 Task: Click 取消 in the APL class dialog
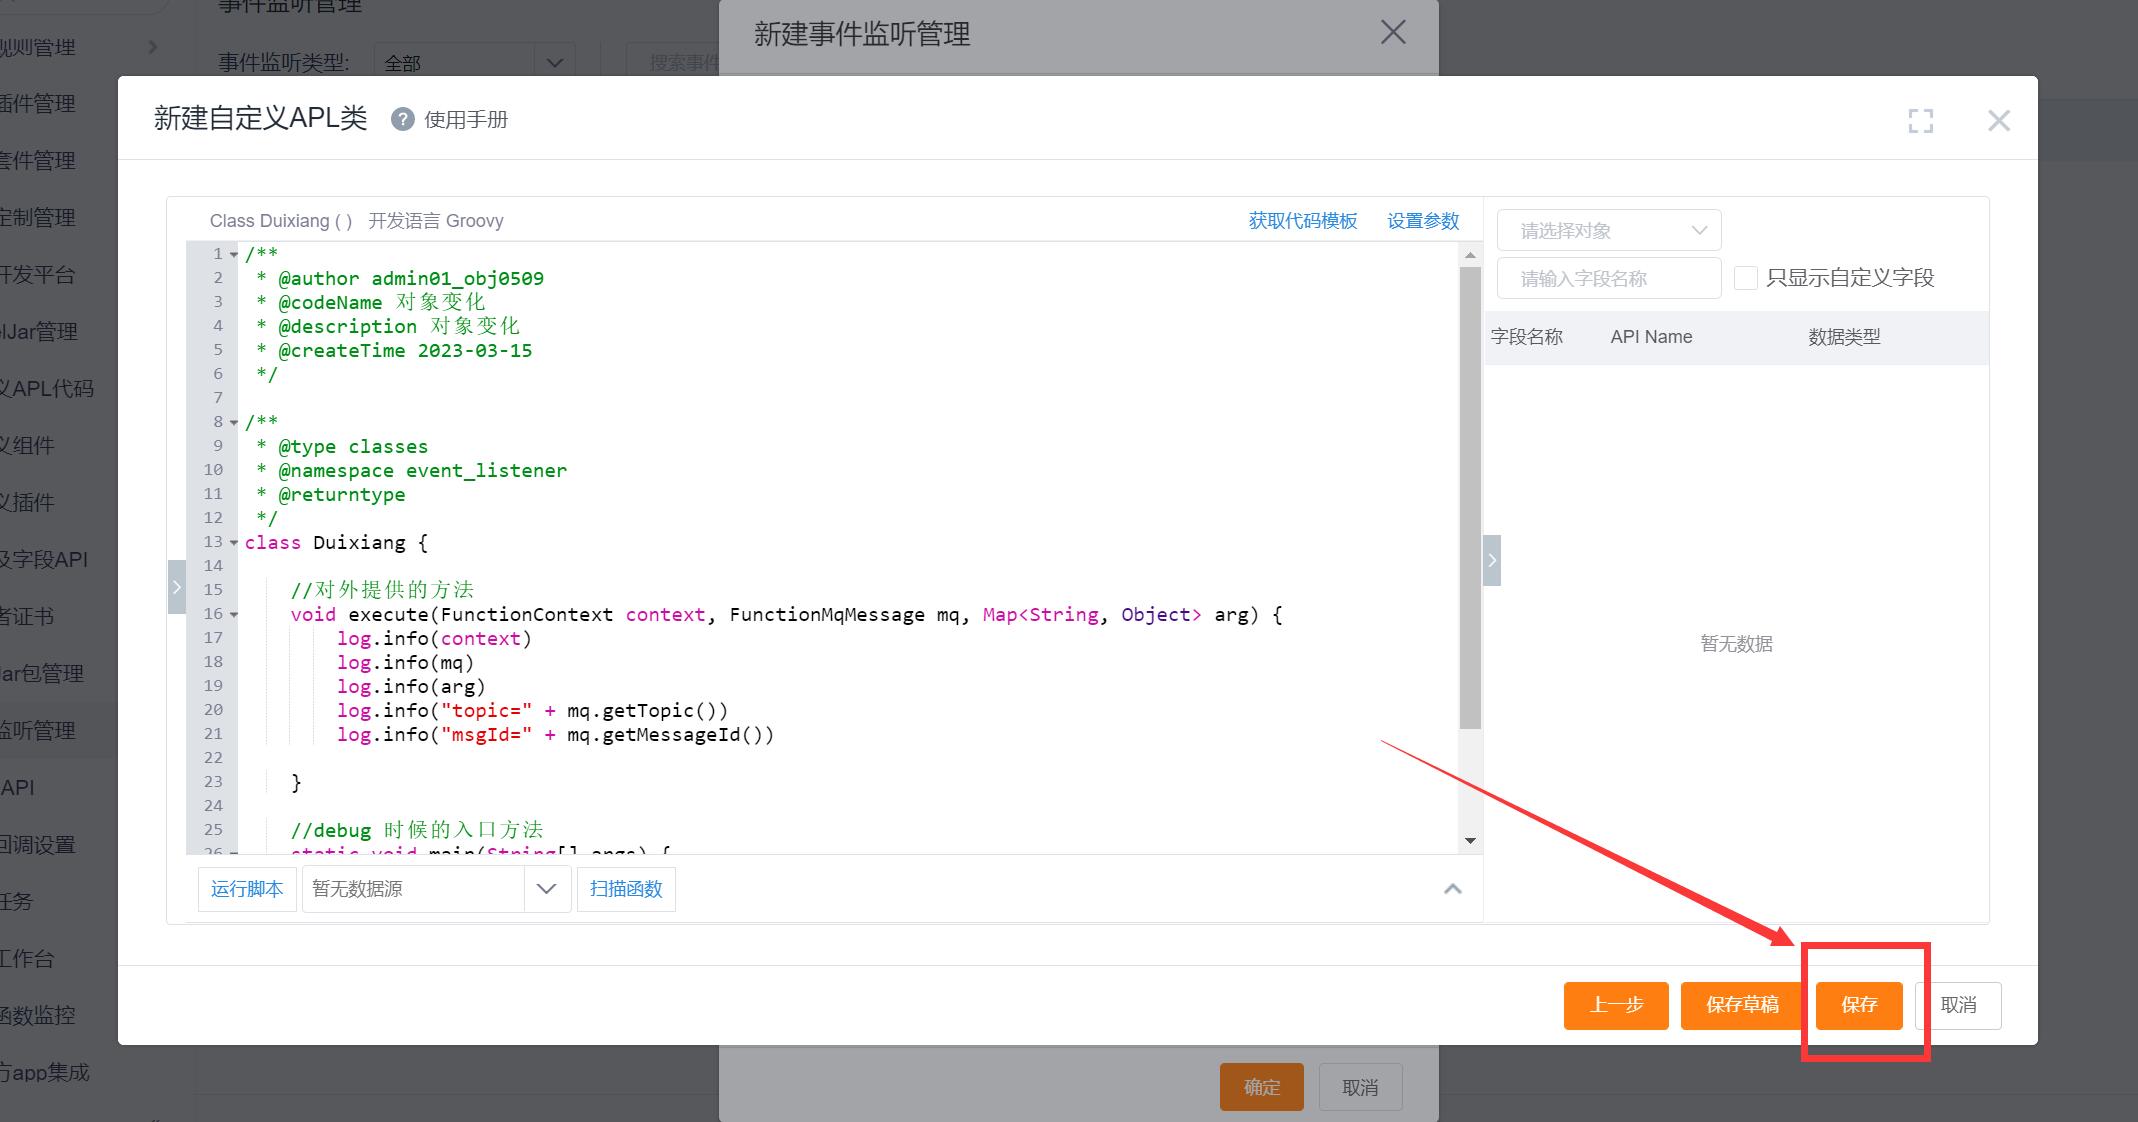pos(1958,1005)
